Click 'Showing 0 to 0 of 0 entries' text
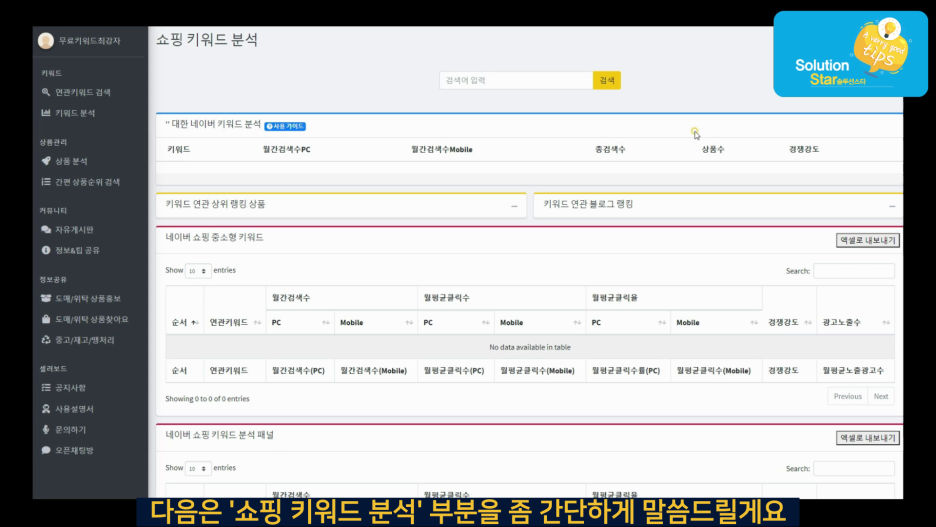 coord(207,399)
